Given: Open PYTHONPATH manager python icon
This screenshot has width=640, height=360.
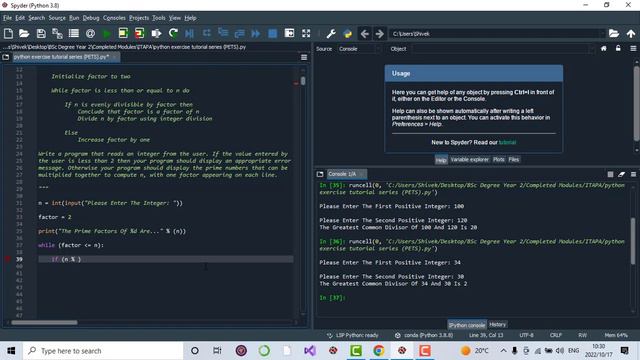Looking at the screenshot, I should [347, 33].
